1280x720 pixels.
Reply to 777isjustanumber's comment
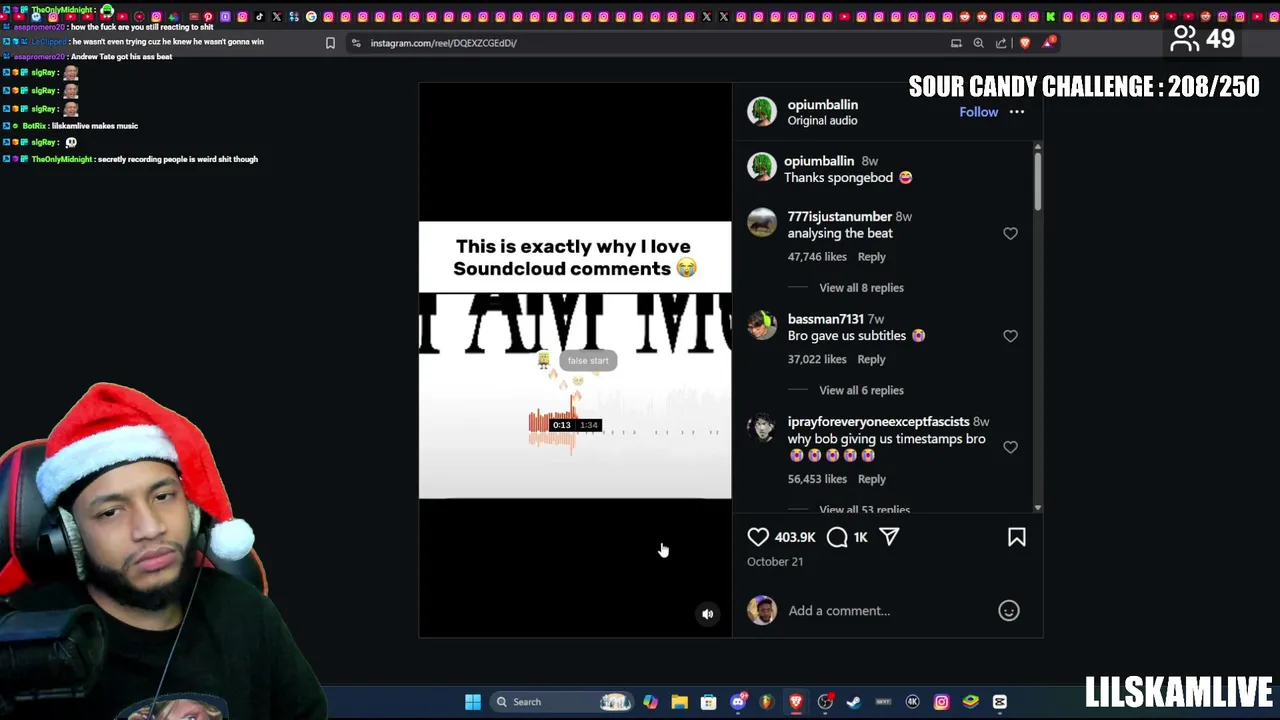pos(871,257)
